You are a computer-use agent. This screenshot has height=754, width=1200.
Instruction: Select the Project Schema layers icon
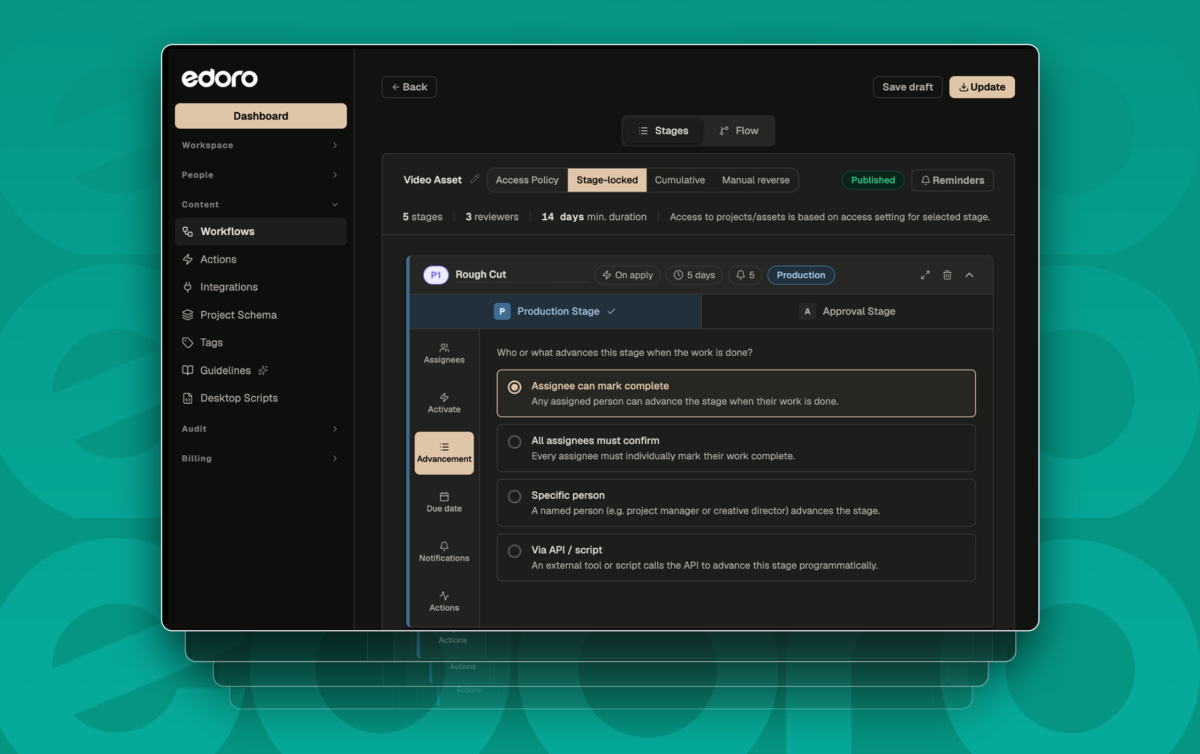point(187,315)
